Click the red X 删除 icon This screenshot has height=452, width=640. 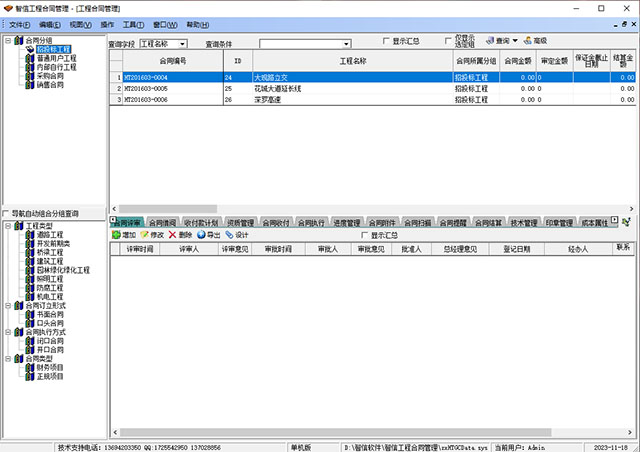(x=172, y=235)
